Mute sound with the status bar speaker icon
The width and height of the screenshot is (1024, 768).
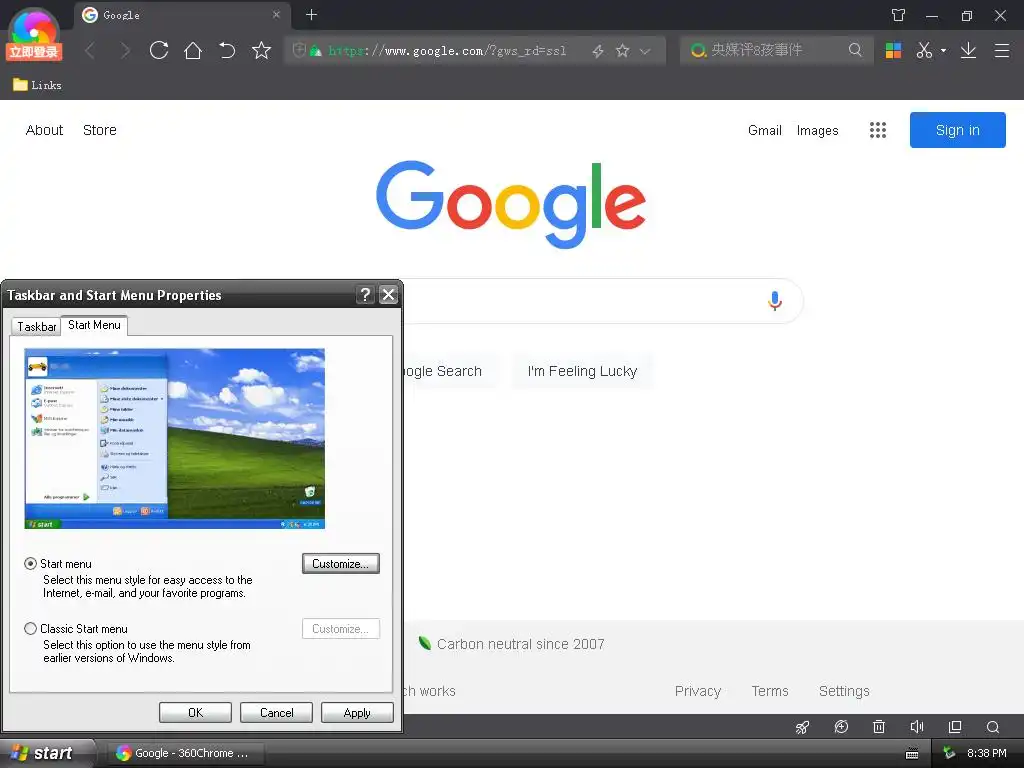(917, 726)
